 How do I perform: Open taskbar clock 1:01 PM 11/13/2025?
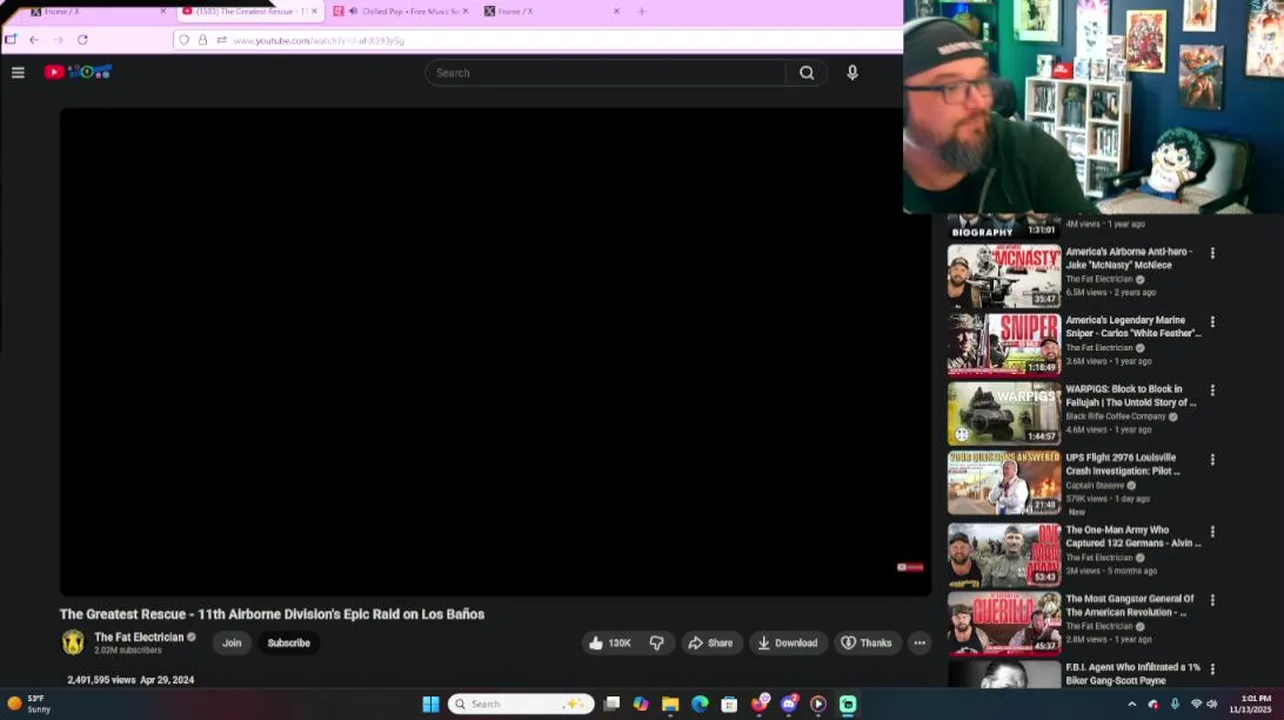[1251, 704]
